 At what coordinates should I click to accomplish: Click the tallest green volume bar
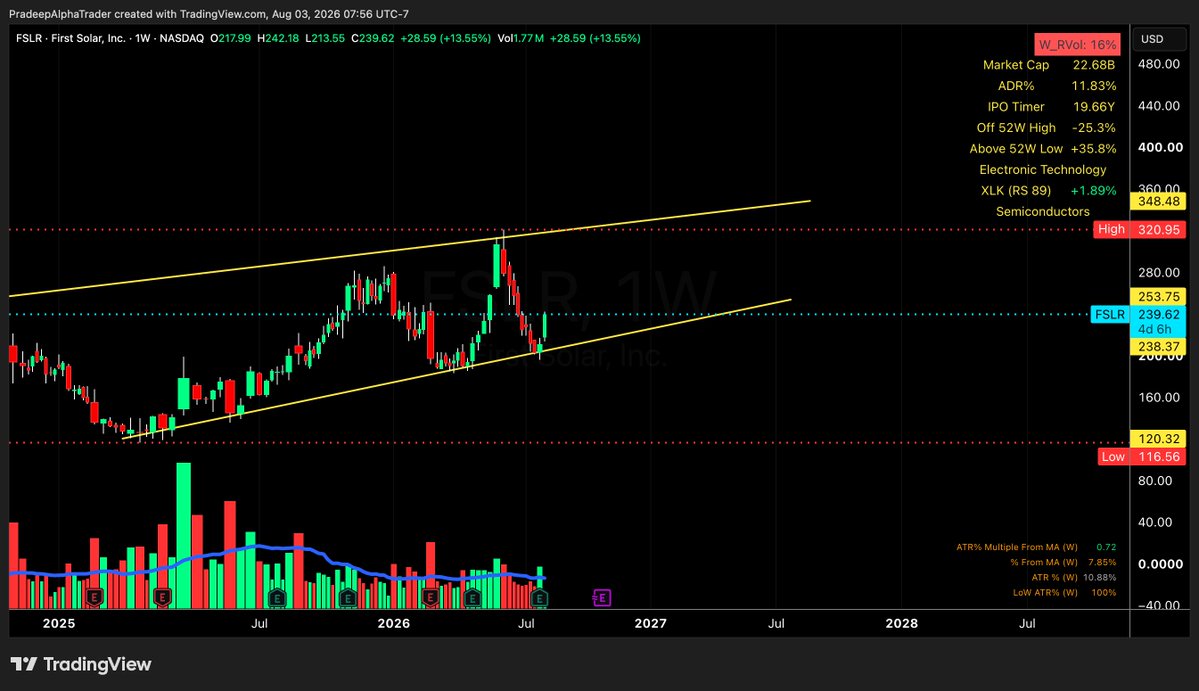click(184, 535)
